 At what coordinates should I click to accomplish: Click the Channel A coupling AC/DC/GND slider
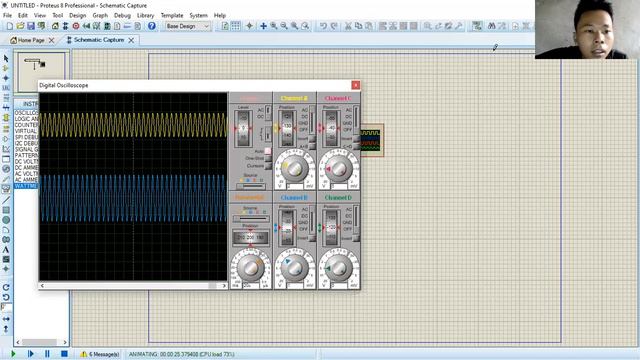tap(312, 120)
